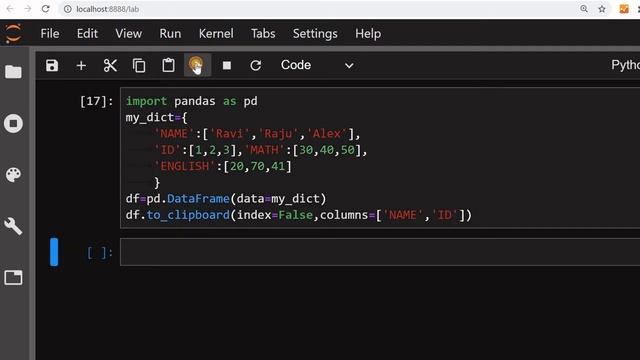This screenshot has width=640, height=360.
Task: Open the Property Inspector wrench icon
Action: click(x=13, y=226)
